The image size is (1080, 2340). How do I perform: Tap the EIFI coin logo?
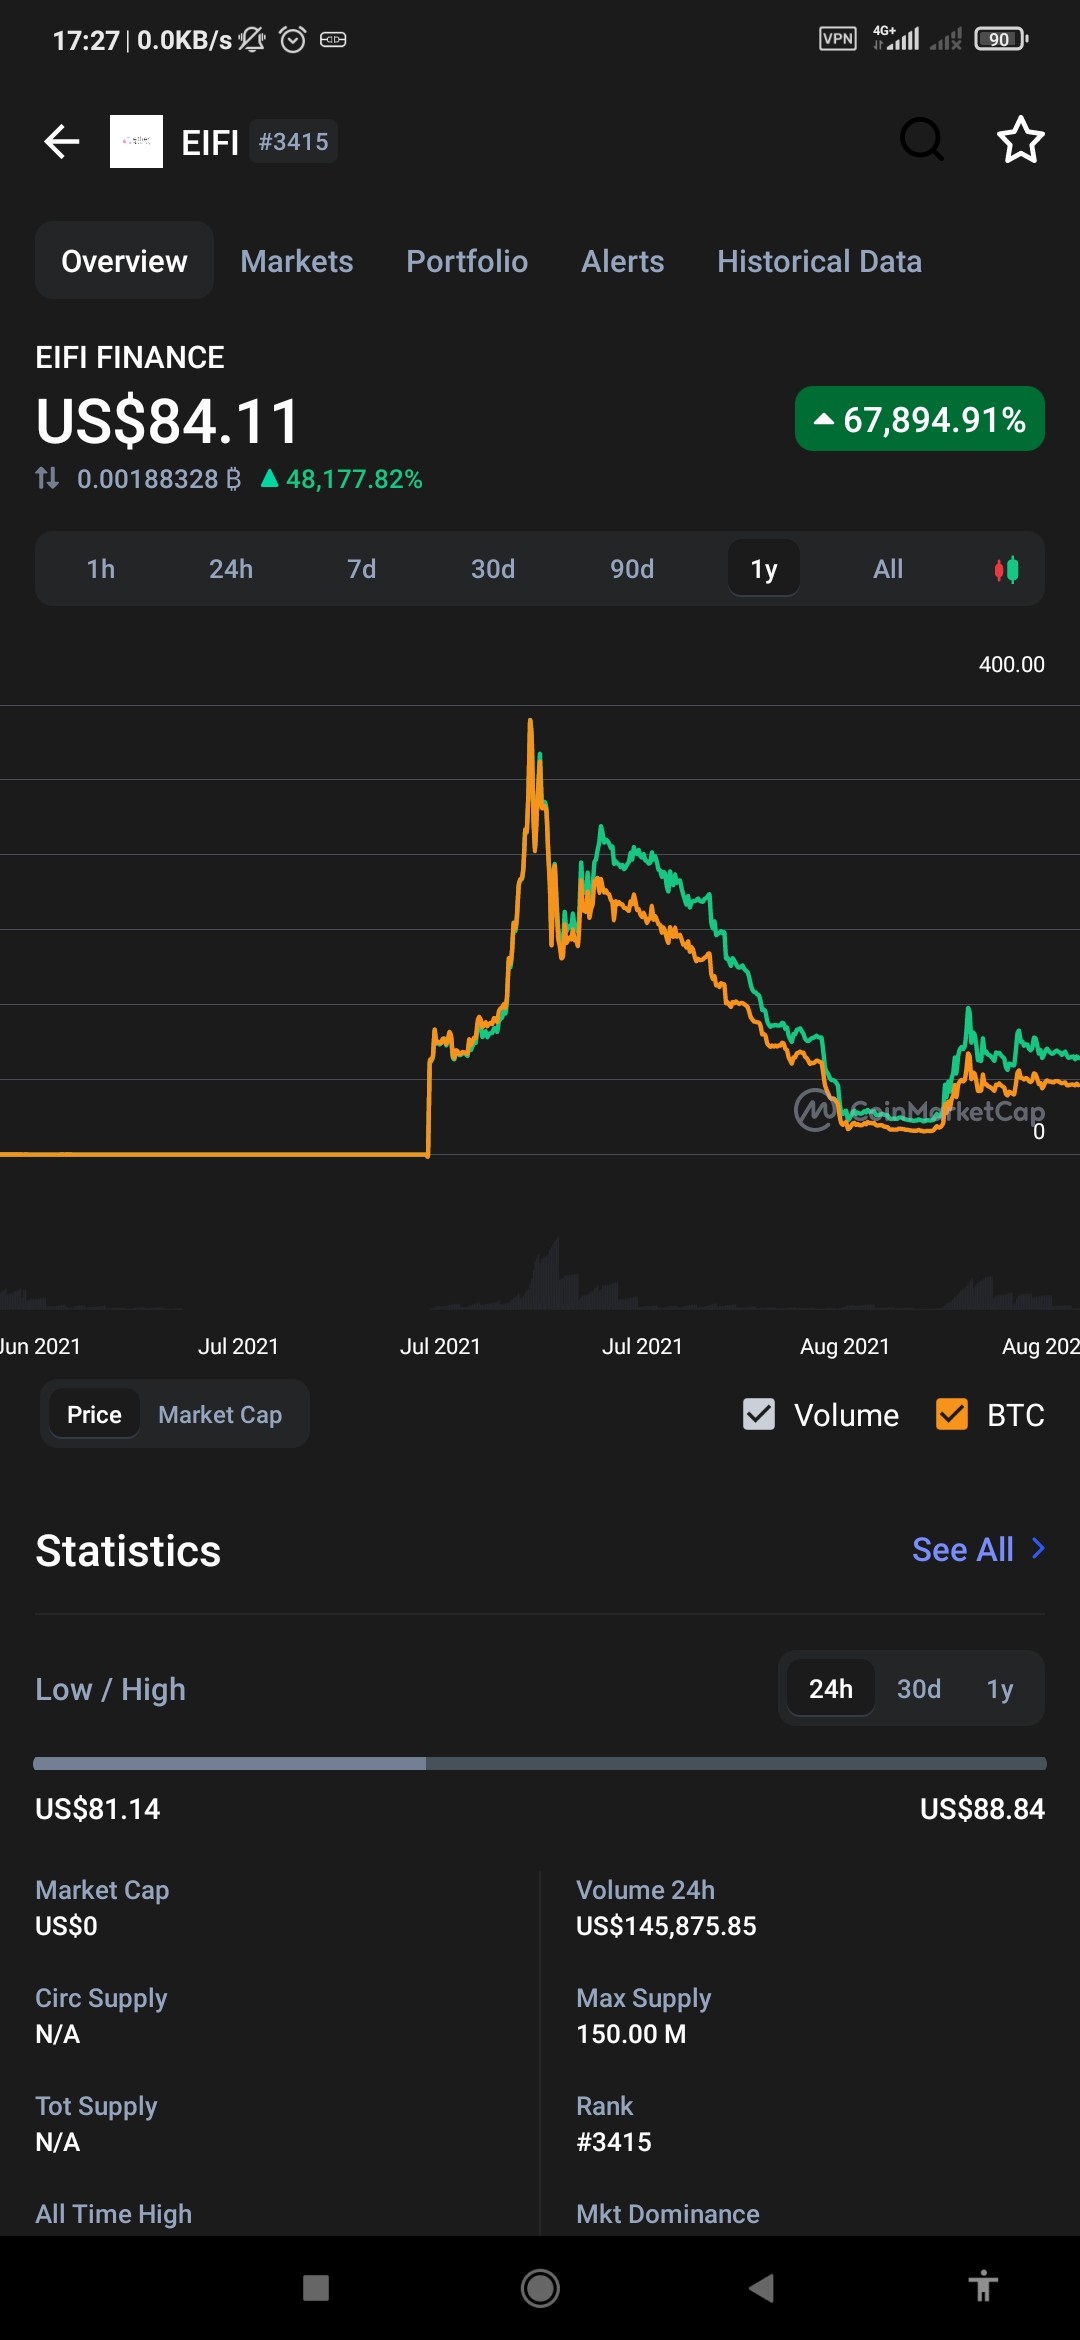[x=136, y=141]
